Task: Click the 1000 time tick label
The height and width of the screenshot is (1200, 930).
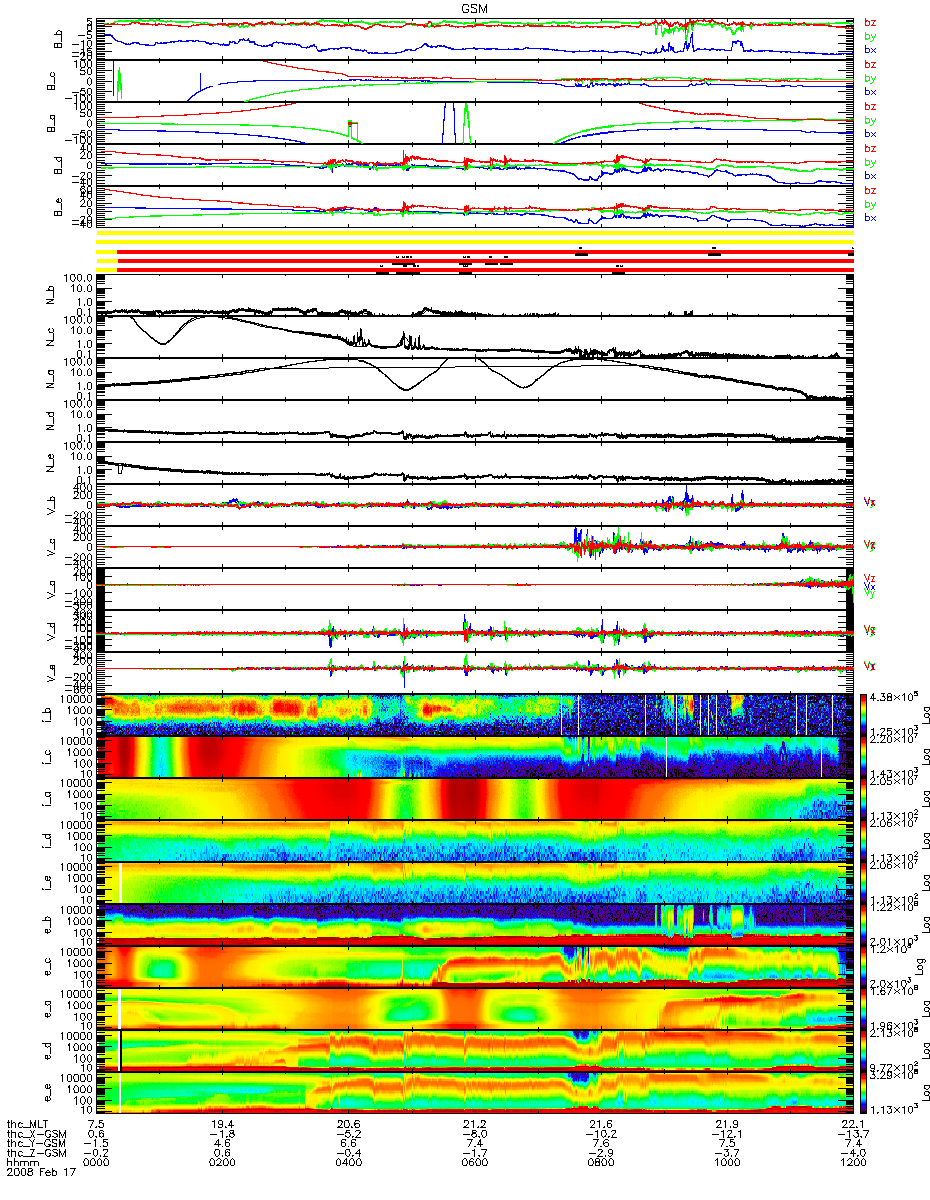Action: click(x=727, y=1164)
